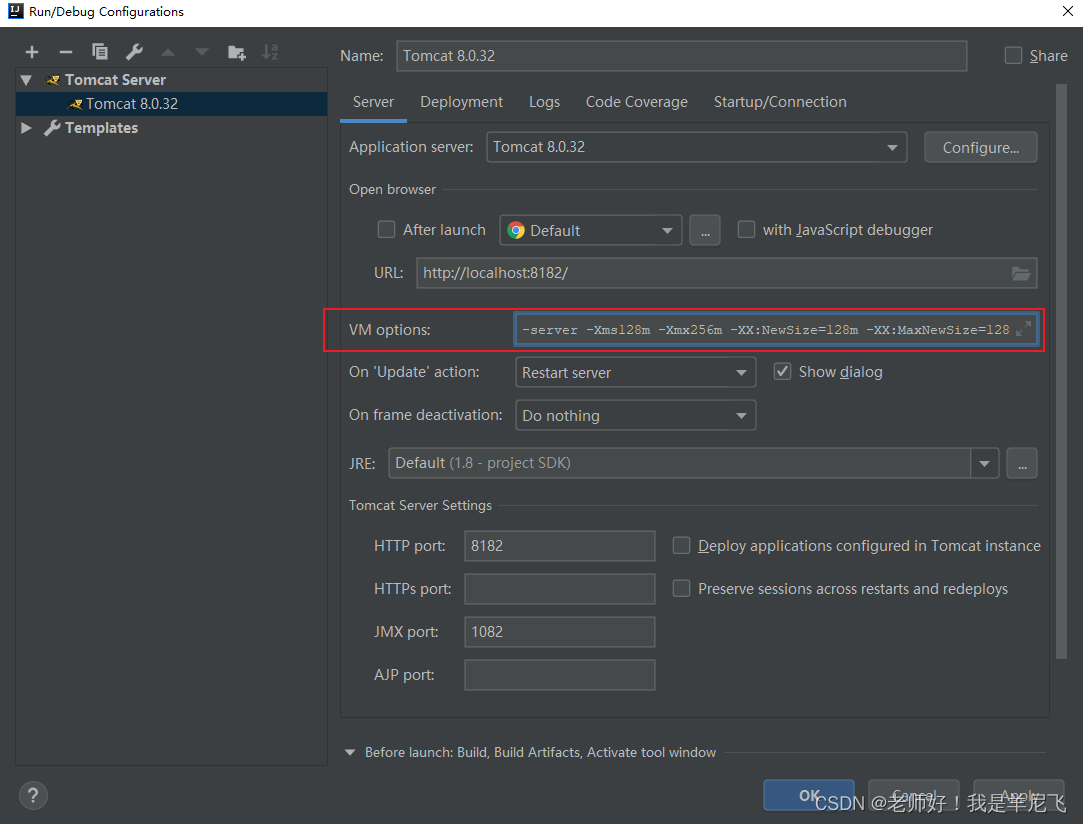1083x824 pixels.
Task: Click the Configure... button
Action: (x=981, y=147)
